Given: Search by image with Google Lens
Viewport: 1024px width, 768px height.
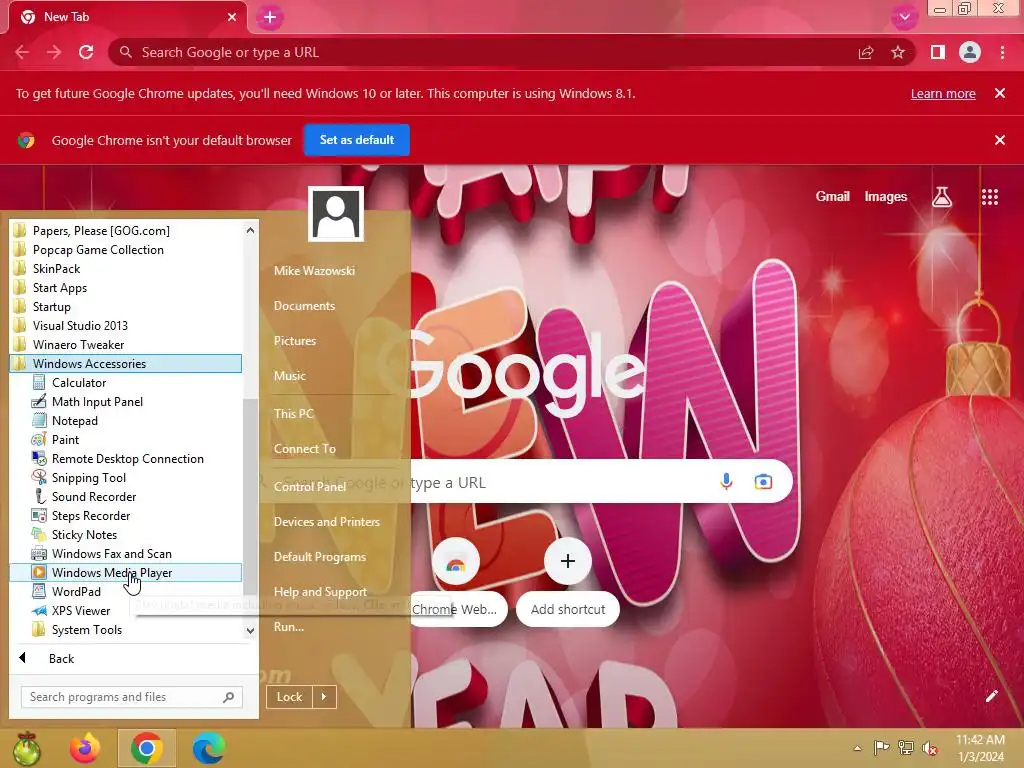Looking at the screenshot, I should [x=763, y=482].
